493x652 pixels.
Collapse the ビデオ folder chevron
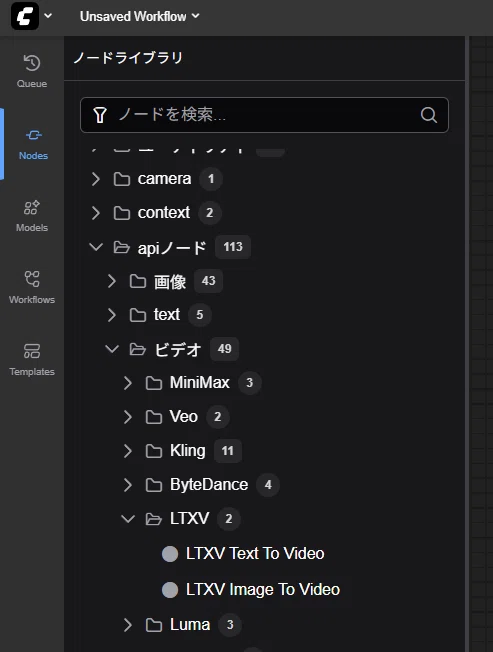[112, 349]
